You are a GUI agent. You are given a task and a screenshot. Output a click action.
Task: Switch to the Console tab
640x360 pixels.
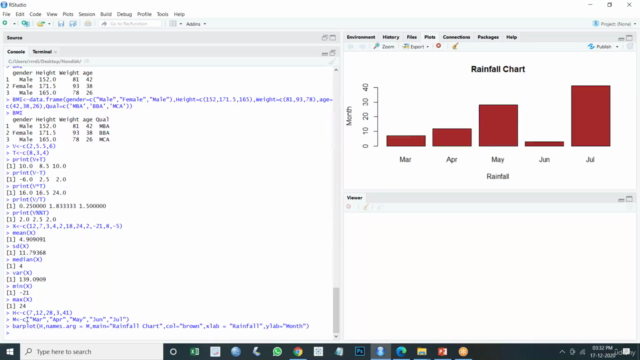pyautogui.click(x=16, y=52)
